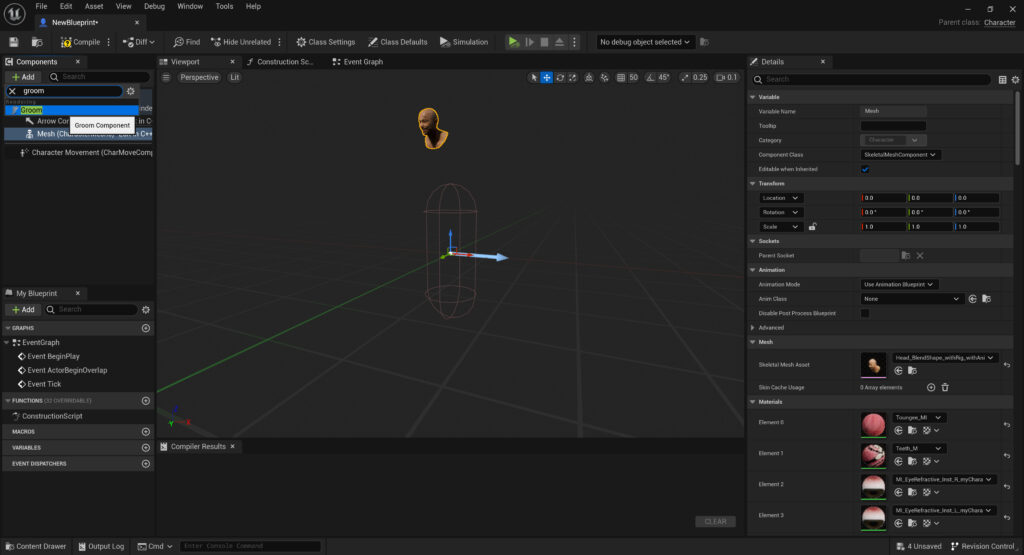Click the Tongue material thumbnail for Element 0
The image size is (1024, 555).
coord(873,424)
